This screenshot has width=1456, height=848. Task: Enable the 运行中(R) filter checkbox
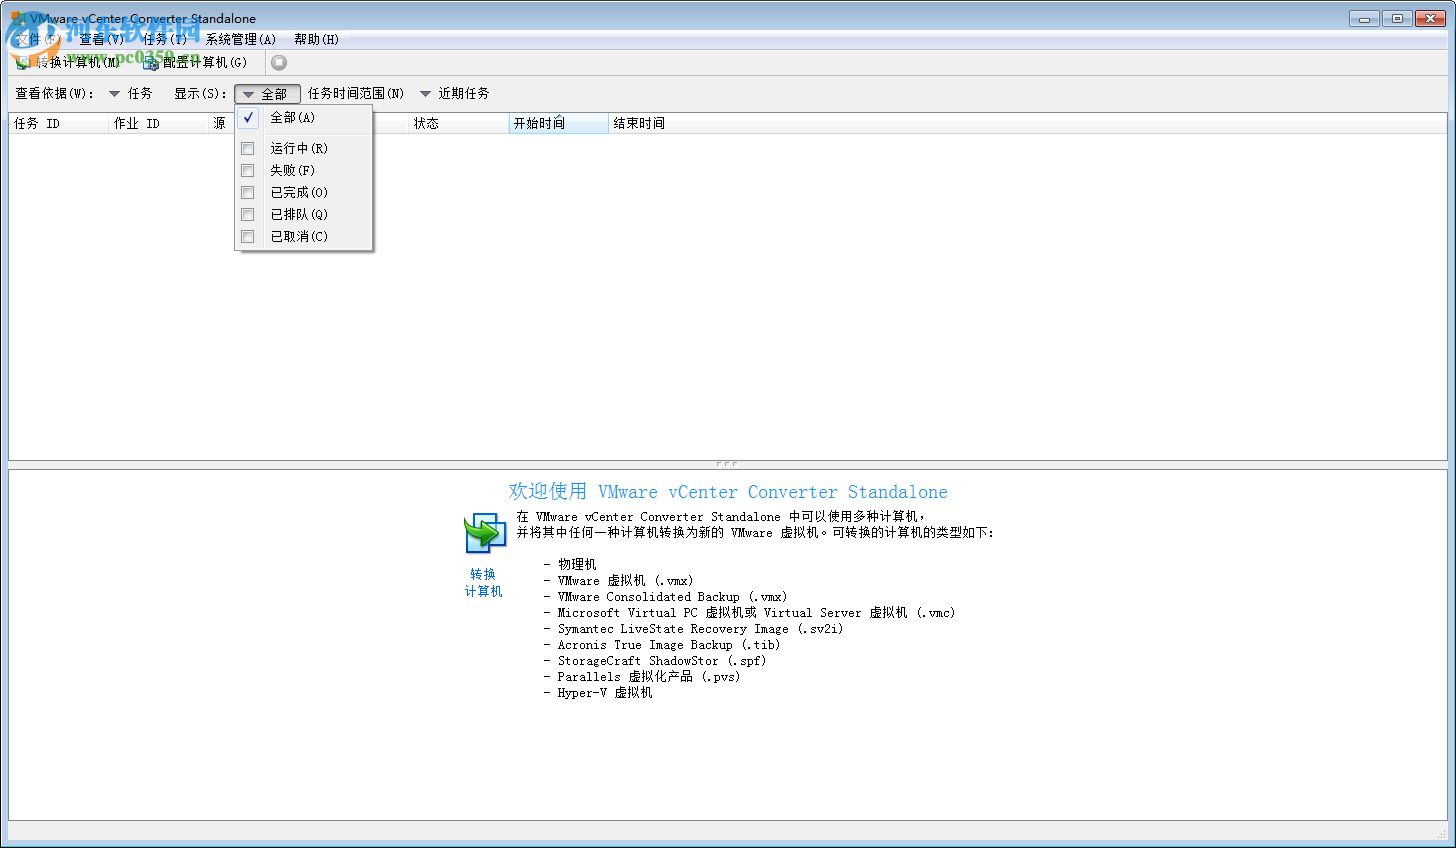coord(247,148)
